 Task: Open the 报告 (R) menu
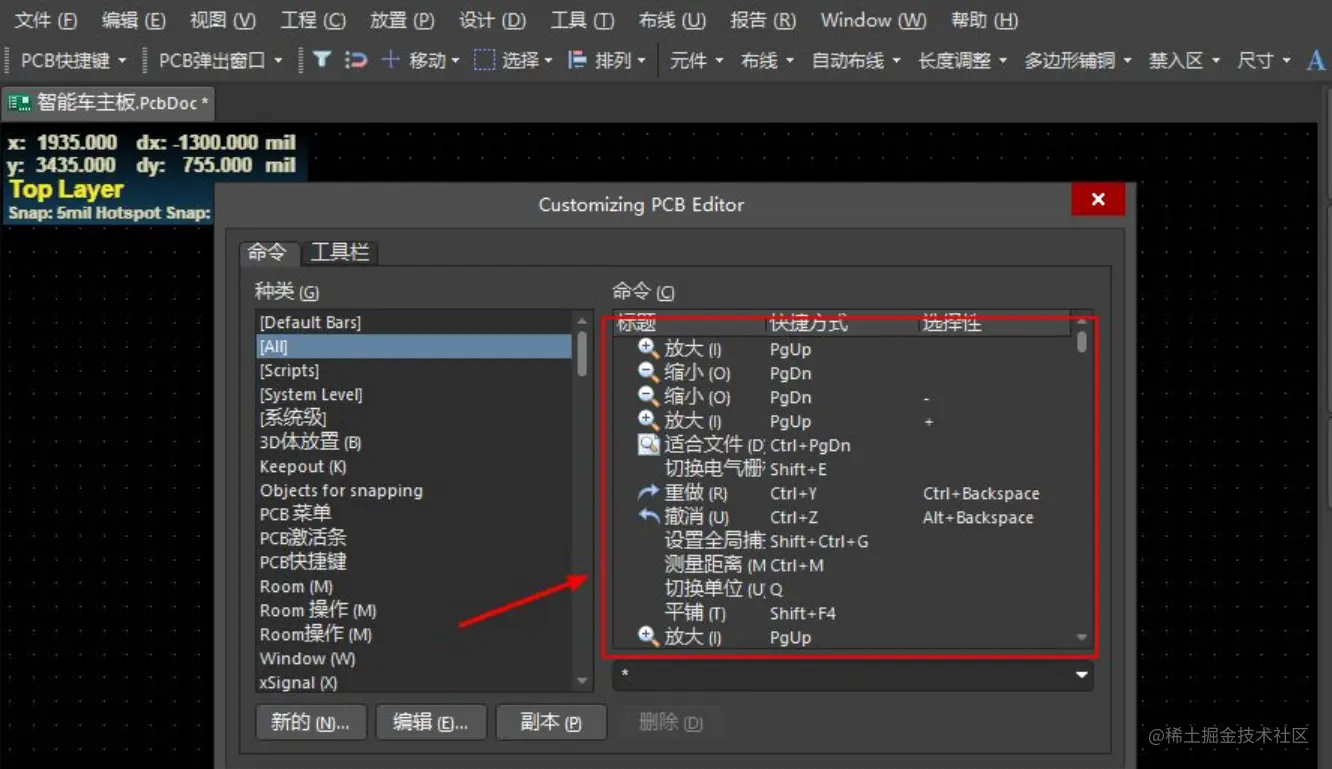pos(763,20)
